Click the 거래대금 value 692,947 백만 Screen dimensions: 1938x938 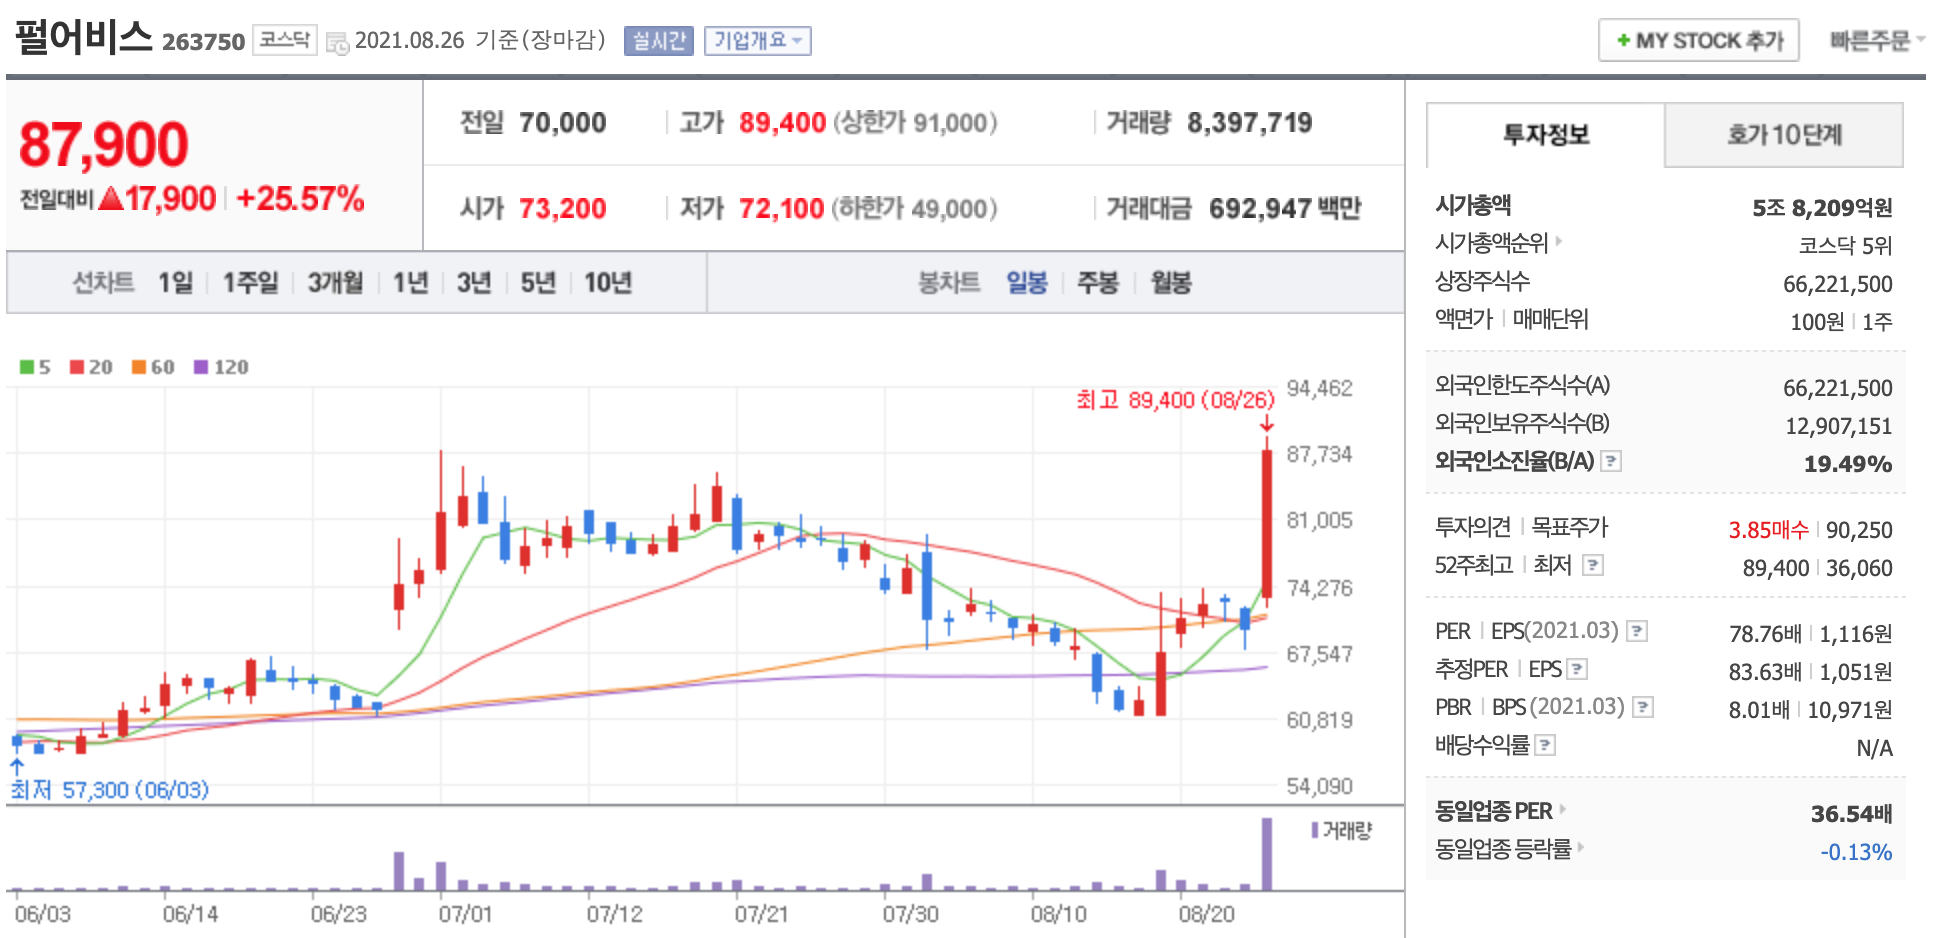click(1285, 209)
